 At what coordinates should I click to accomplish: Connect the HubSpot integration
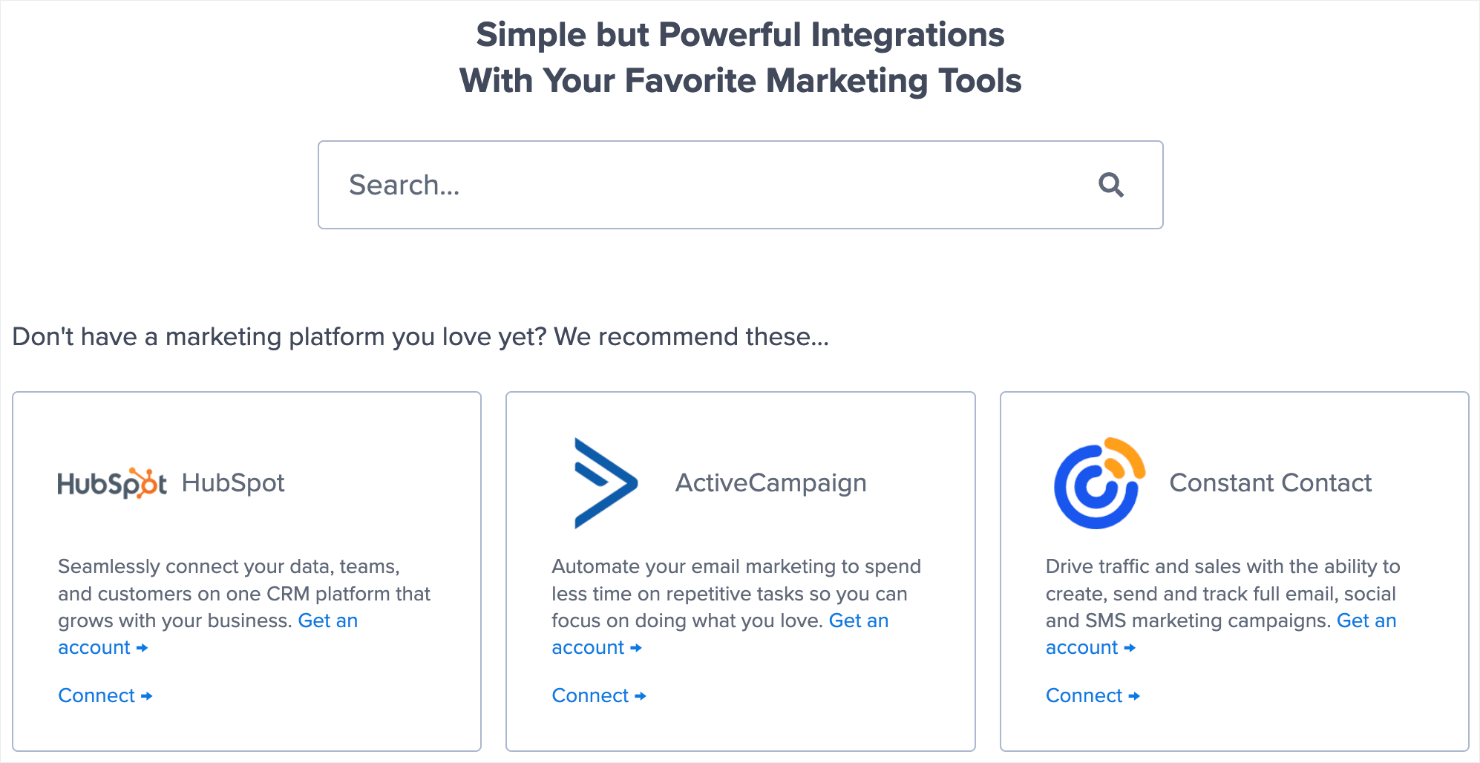coord(96,695)
